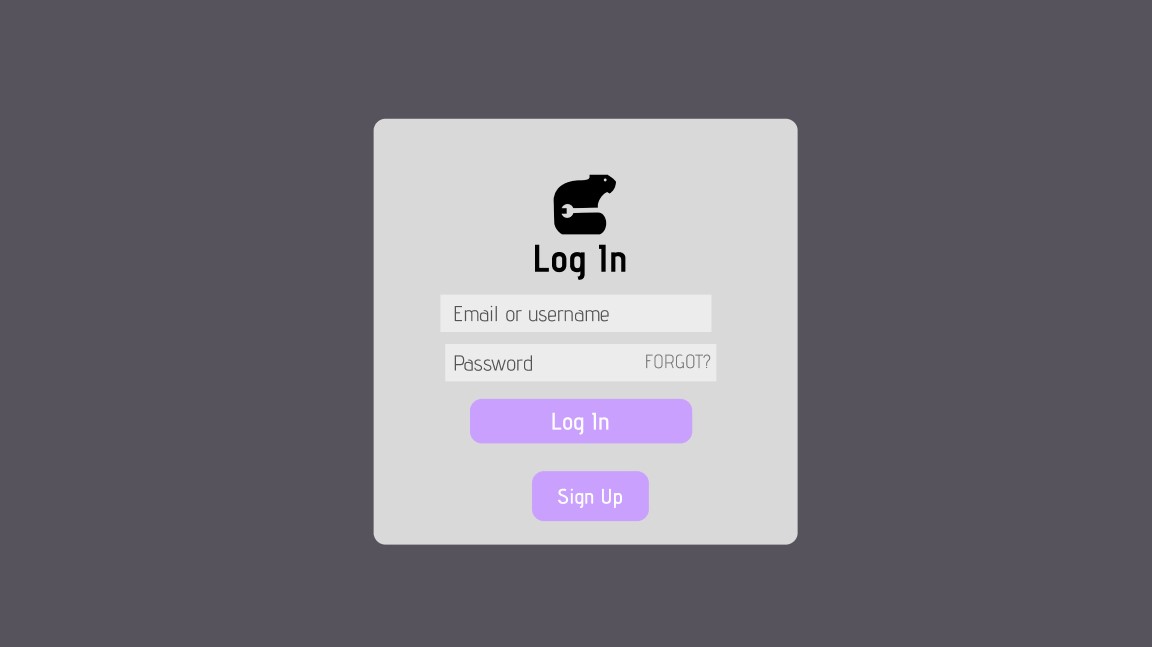The image size is (1152, 647).
Task: Go to Sign Up button
Action: (x=590, y=496)
